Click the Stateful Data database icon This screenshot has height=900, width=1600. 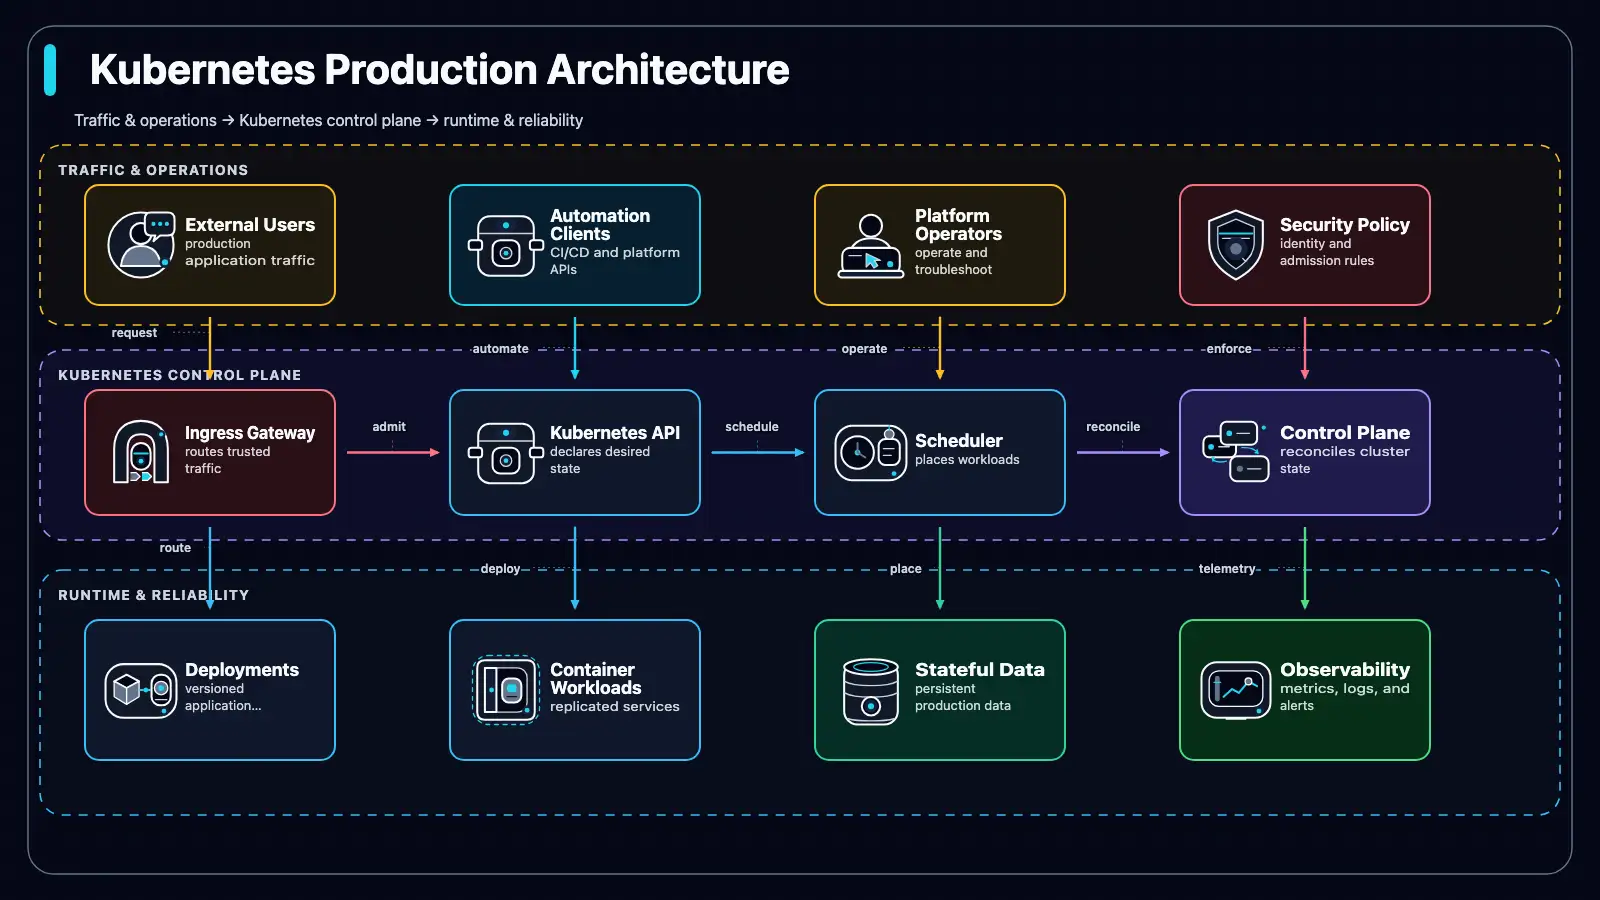871,690
